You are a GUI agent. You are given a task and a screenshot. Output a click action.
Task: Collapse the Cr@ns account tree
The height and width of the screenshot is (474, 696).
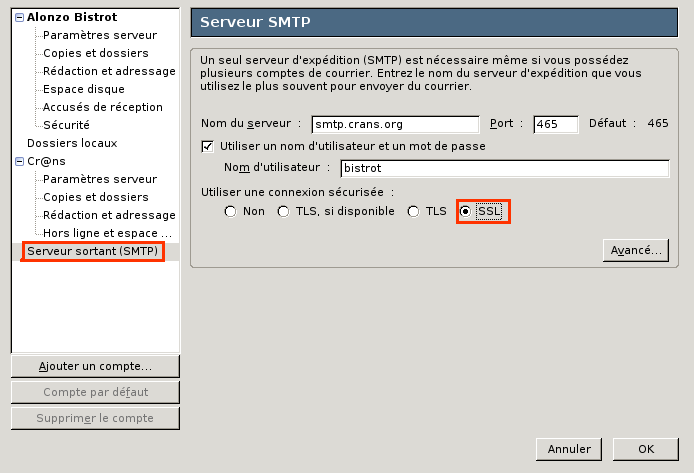19,161
